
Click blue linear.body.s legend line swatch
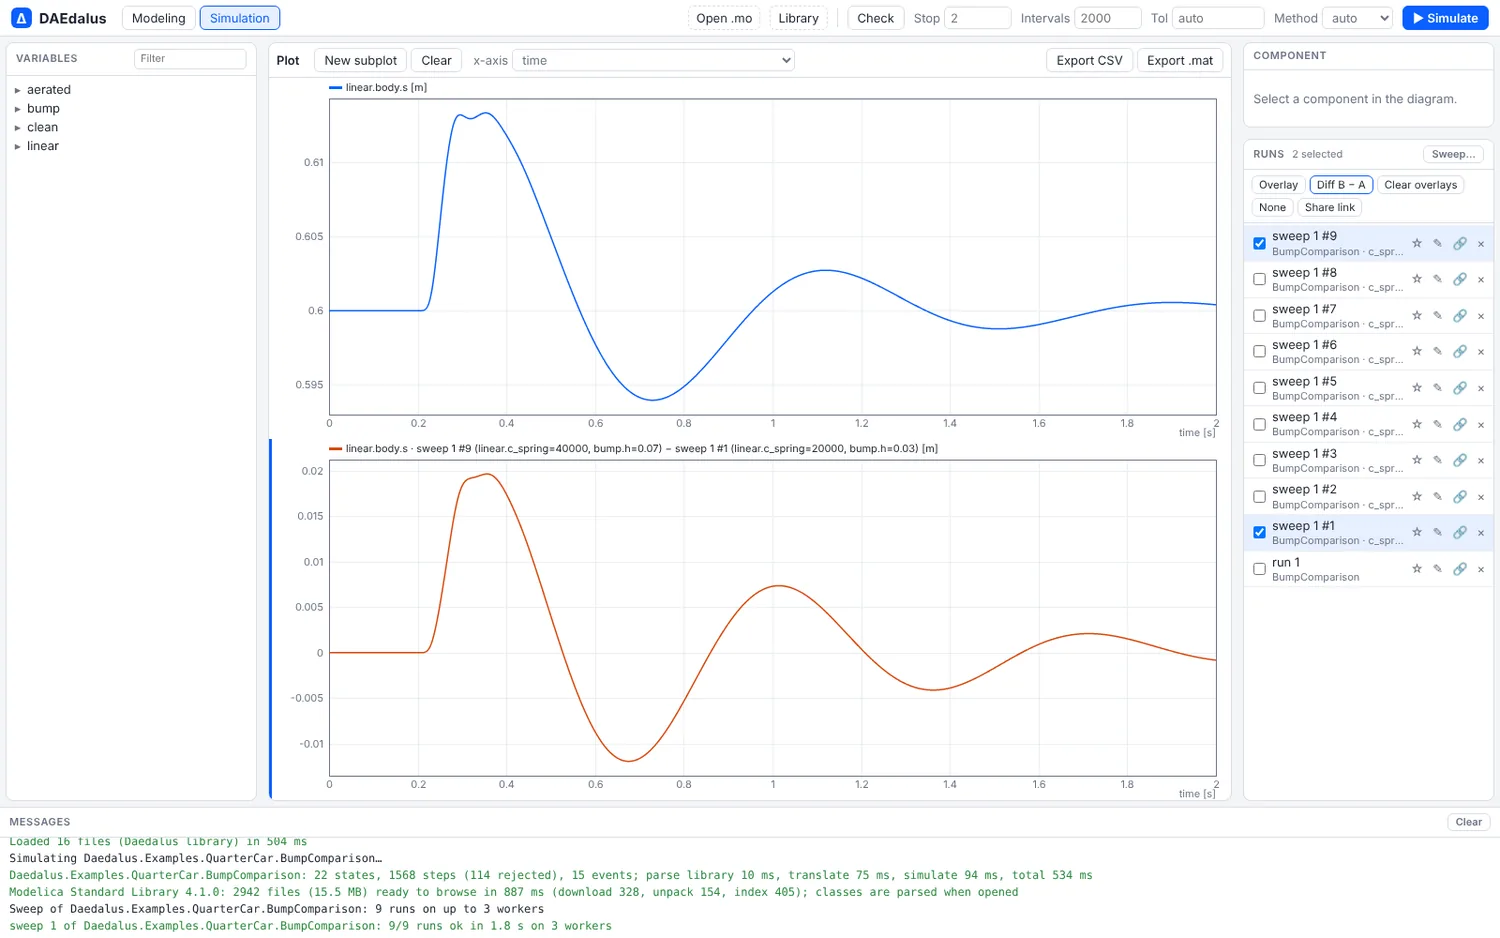coord(336,88)
